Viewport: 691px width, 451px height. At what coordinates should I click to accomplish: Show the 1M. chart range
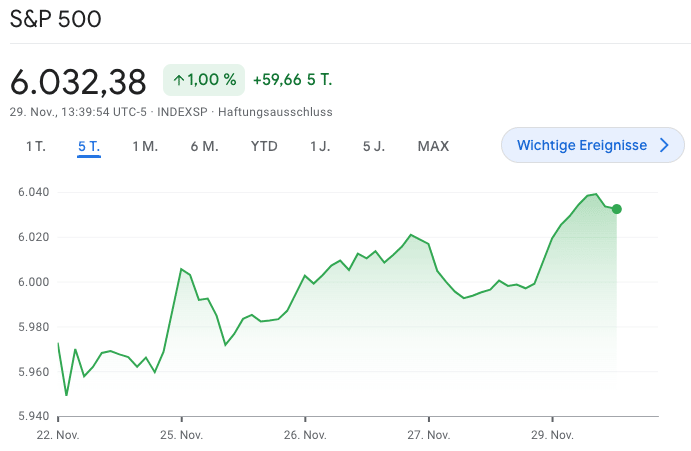click(x=145, y=146)
